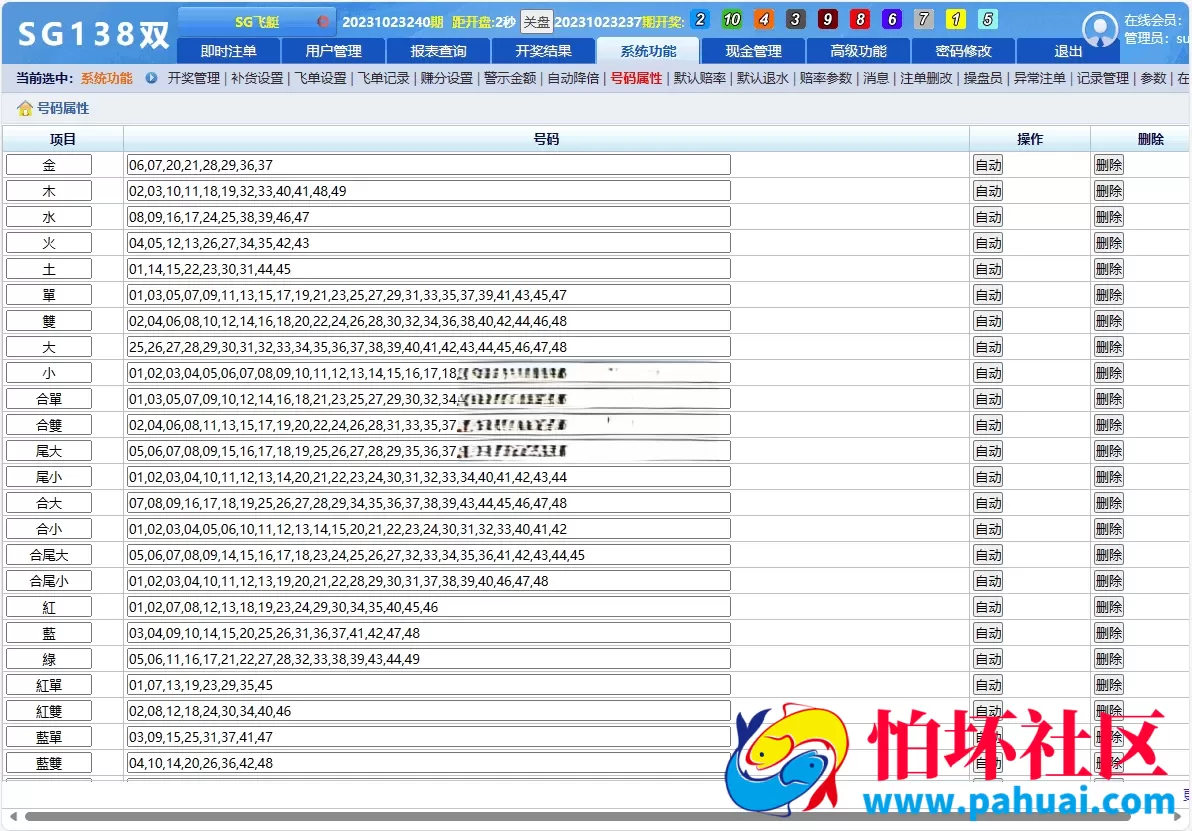Switch to the 现金管理 tab

coord(753,51)
